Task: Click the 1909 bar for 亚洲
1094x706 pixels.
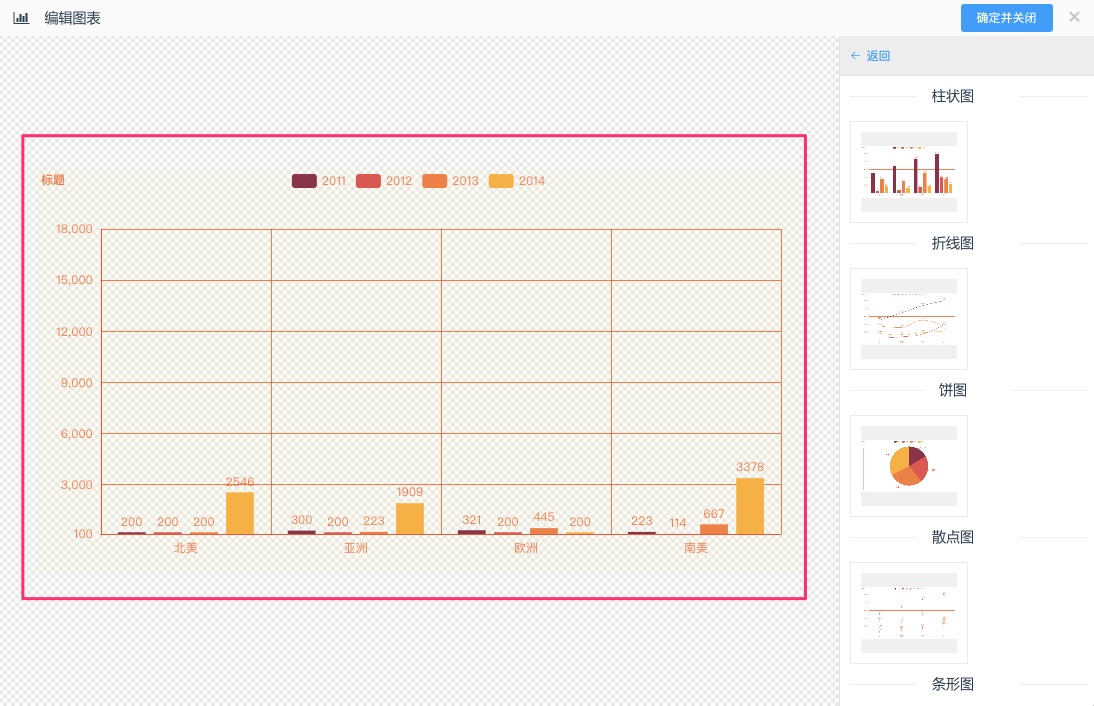Action: tap(410, 518)
